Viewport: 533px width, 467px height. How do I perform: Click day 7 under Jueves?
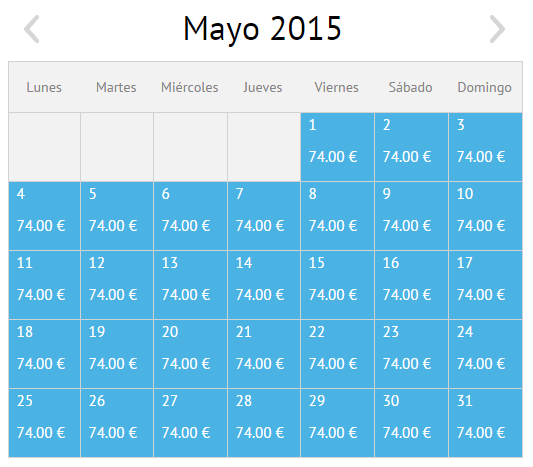coord(264,216)
